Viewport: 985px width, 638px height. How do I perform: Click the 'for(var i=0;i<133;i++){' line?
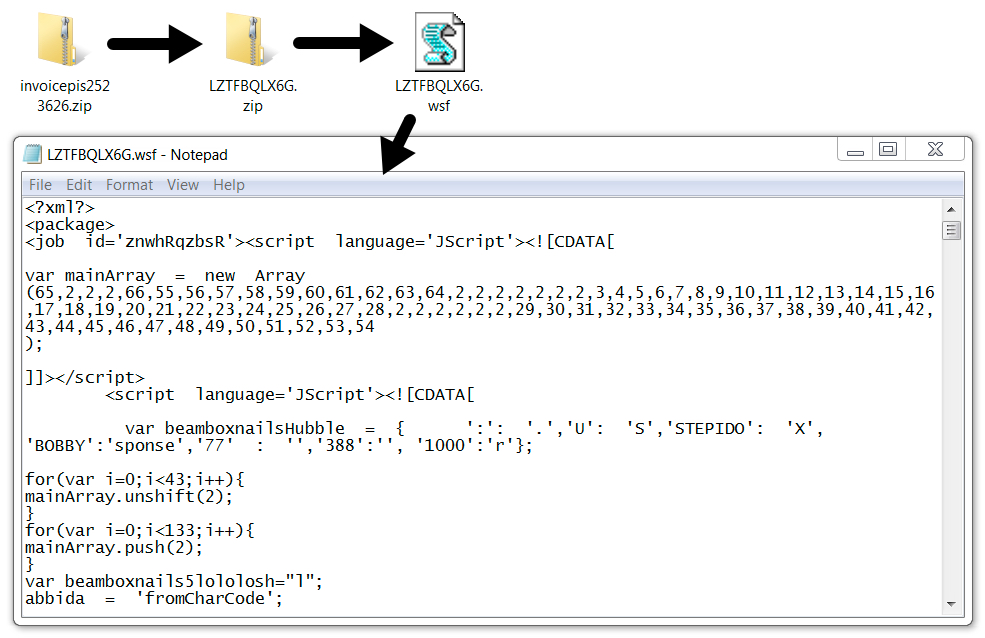click(x=140, y=530)
